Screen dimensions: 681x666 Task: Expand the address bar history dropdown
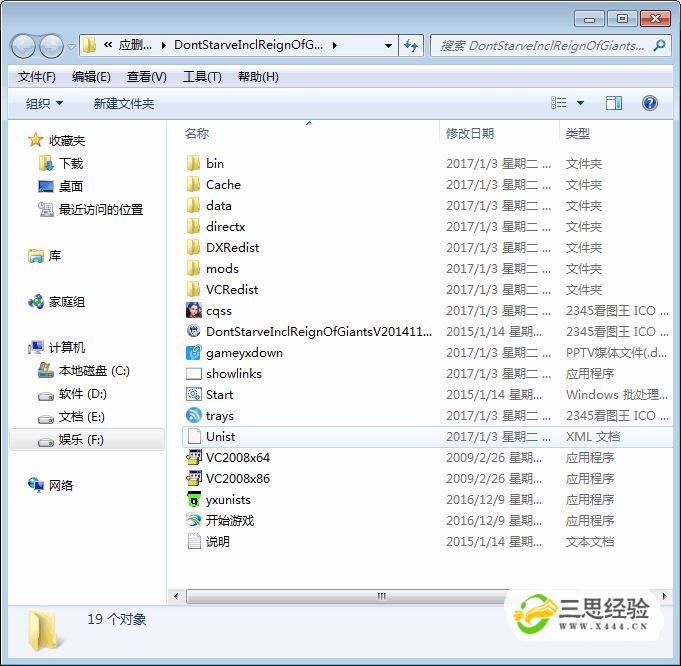(388, 45)
